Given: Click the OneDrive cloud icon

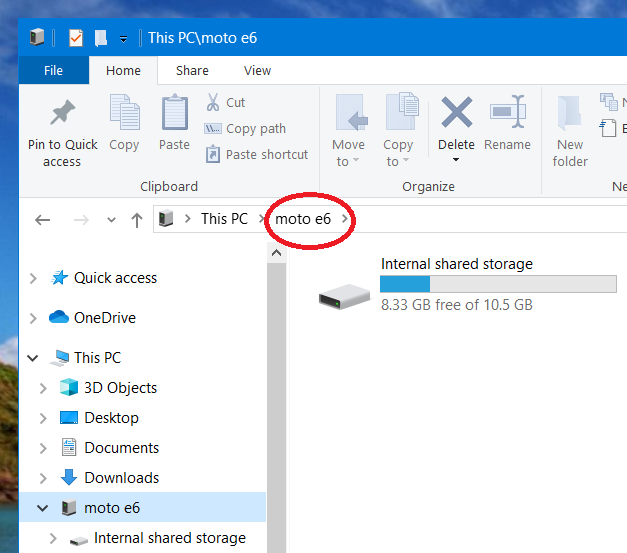Looking at the screenshot, I should pyautogui.click(x=59, y=317).
